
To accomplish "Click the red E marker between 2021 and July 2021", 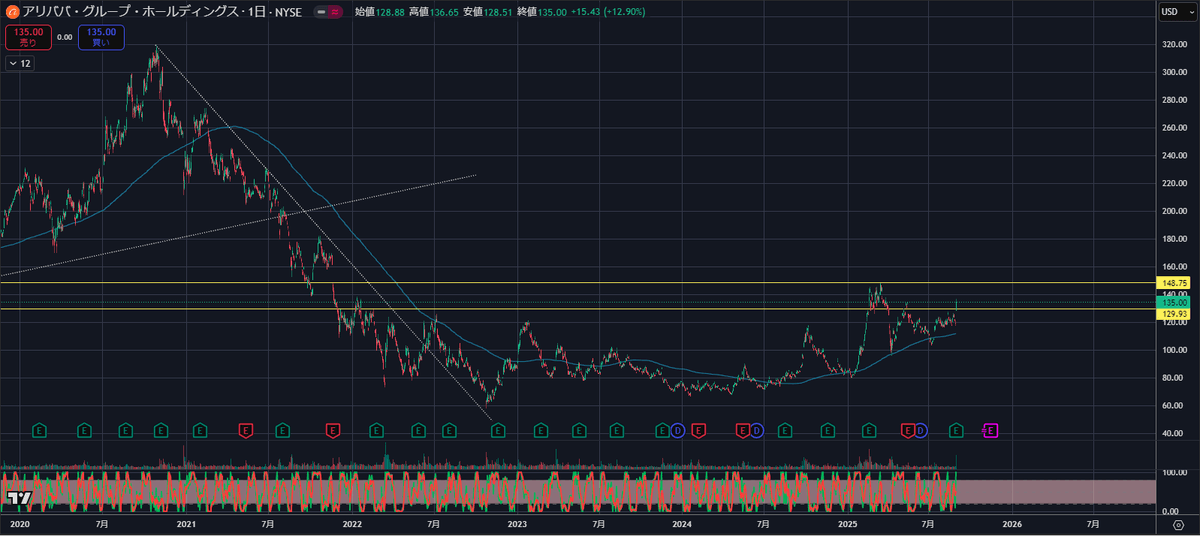I will pyautogui.click(x=246, y=431).
